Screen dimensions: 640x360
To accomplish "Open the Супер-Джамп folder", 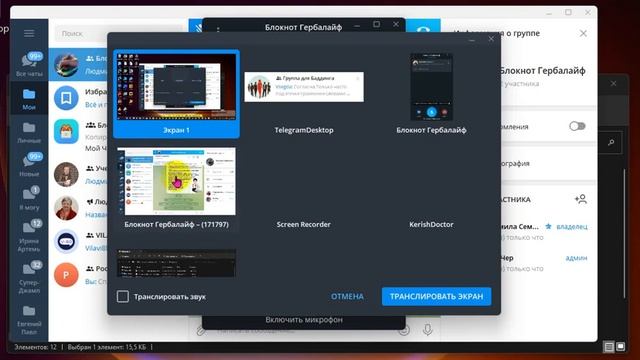I will 29,278.
